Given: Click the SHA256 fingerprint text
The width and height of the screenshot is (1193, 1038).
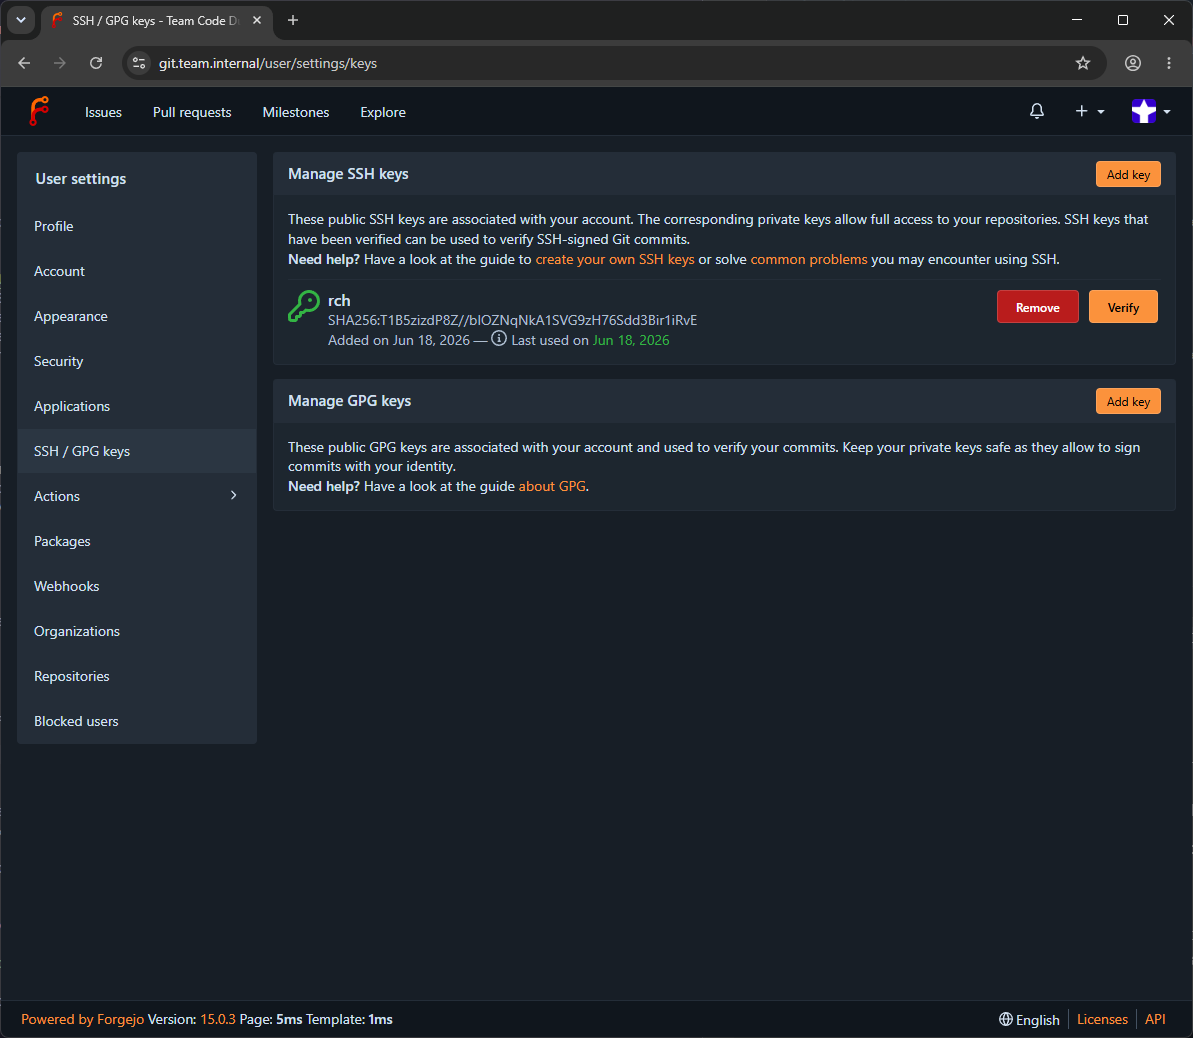Looking at the screenshot, I should tap(512, 320).
